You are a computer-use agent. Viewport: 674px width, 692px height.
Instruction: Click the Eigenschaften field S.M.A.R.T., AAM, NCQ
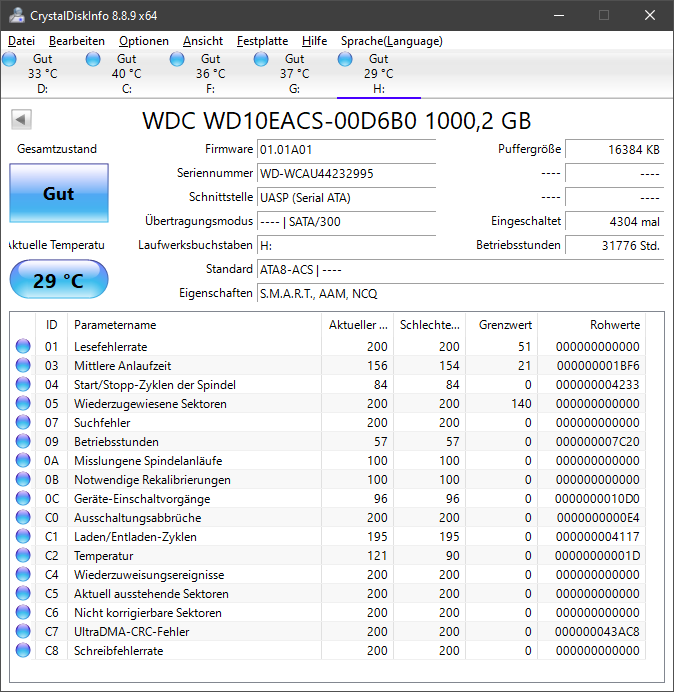460,293
